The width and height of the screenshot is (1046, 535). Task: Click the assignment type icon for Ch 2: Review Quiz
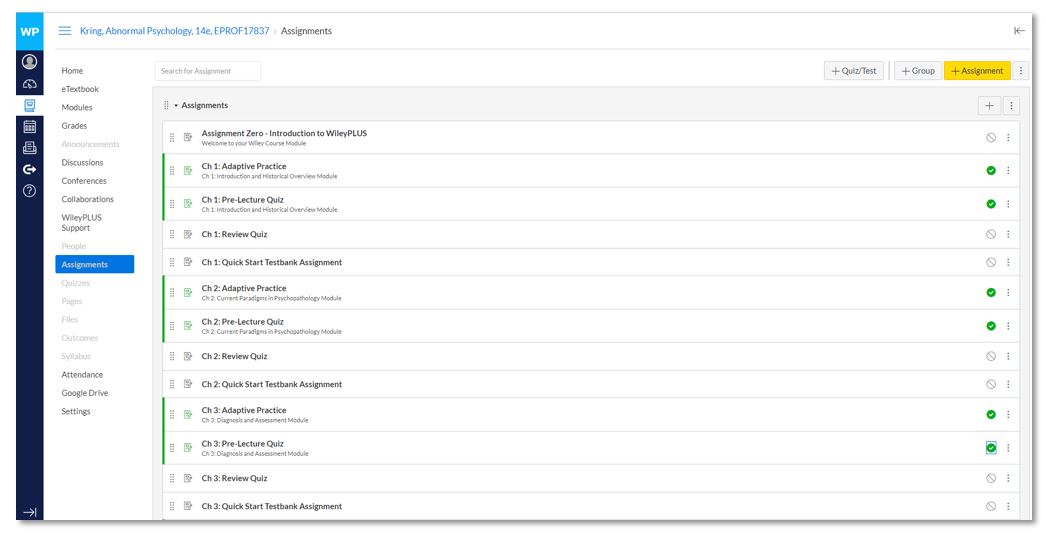click(x=188, y=356)
